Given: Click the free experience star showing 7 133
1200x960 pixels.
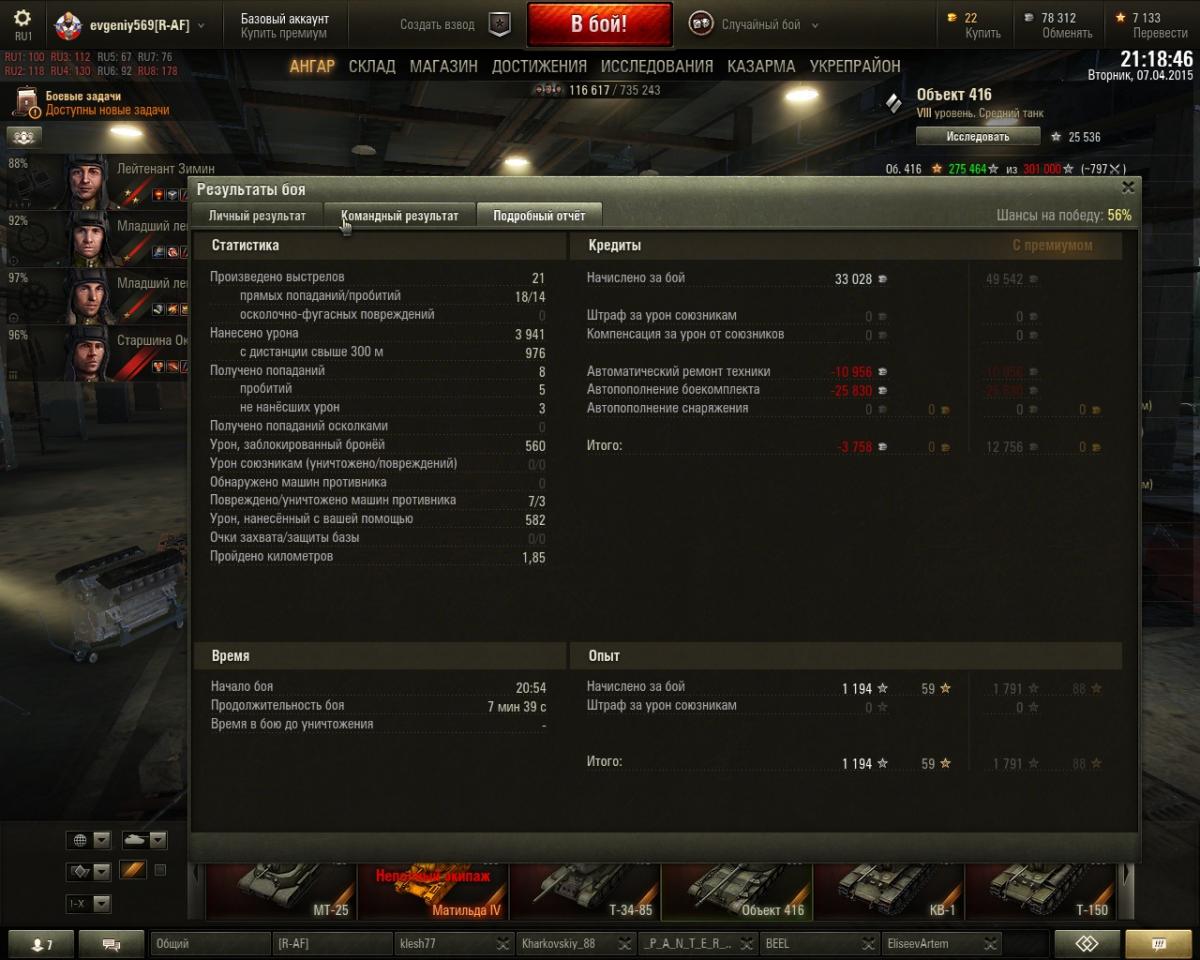Looking at the screenshot, I should pyautogui.click(x=1121, y=18).
